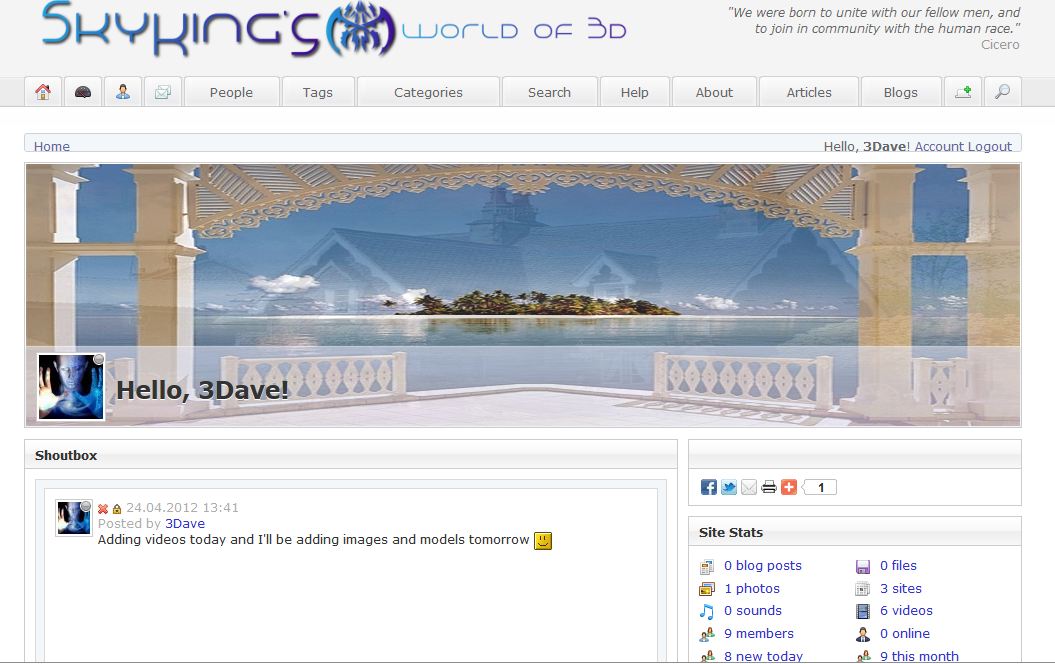Share page on Facebook
The height and width of the screenshot is (664, 1055).
point(708,487)
